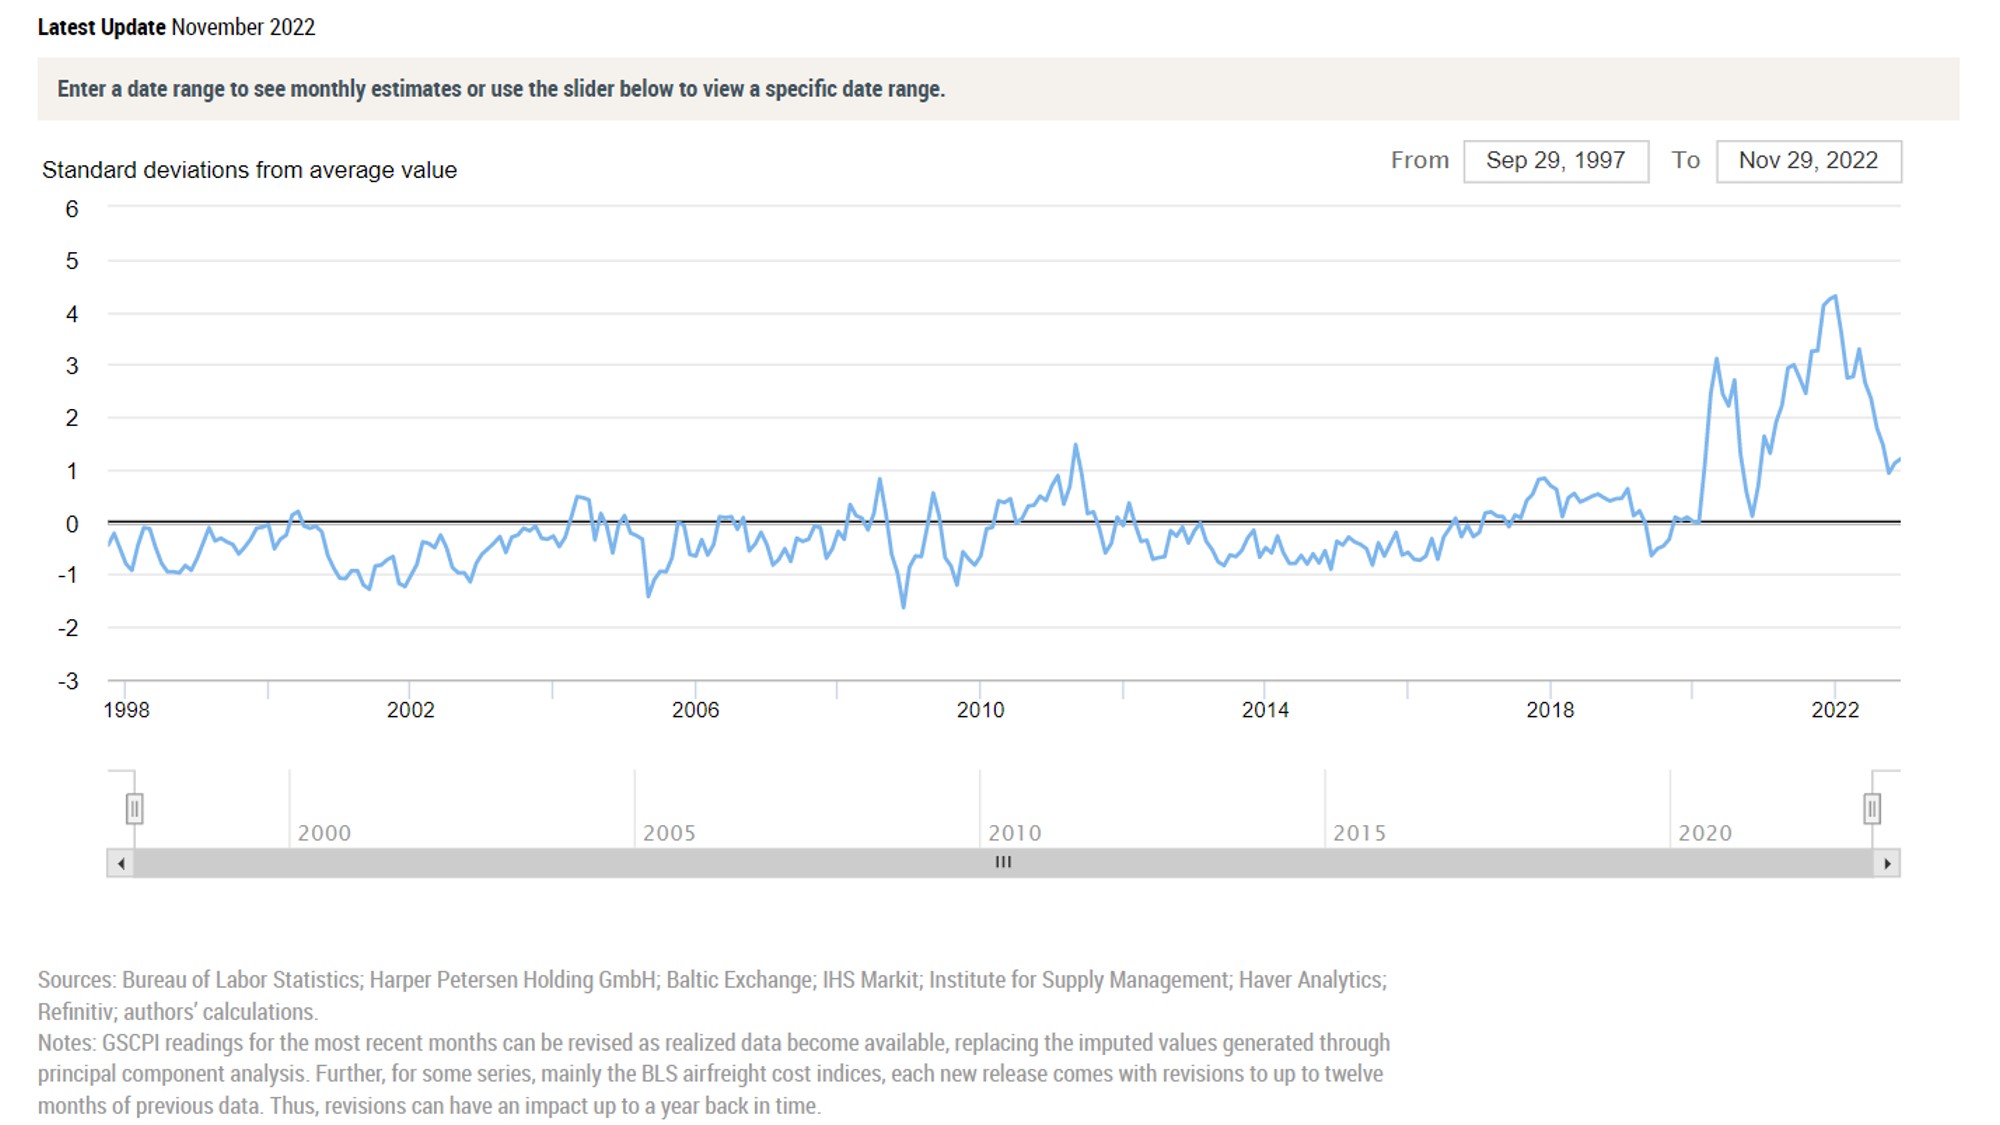Viewport: 2000px width, 1125px height.
Task: Click the scrollbar left arrow button
Action: click(121, 863)
